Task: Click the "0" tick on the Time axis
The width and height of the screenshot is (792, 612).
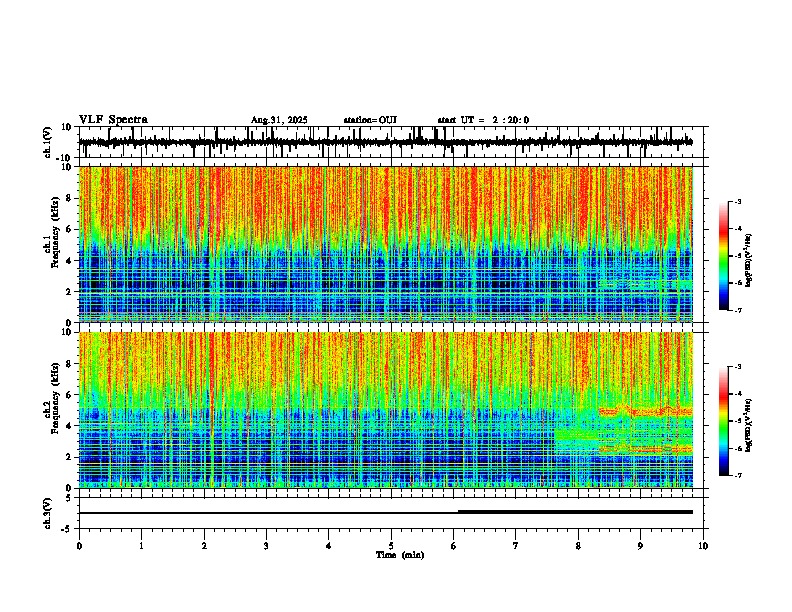Action: pyautogui.click(x=79, y=546)
